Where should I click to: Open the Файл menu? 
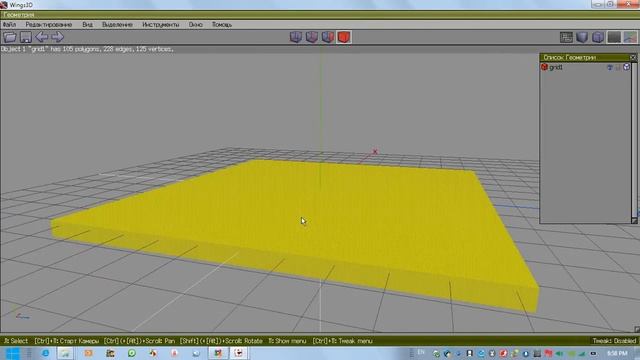(x=9, y=24)
